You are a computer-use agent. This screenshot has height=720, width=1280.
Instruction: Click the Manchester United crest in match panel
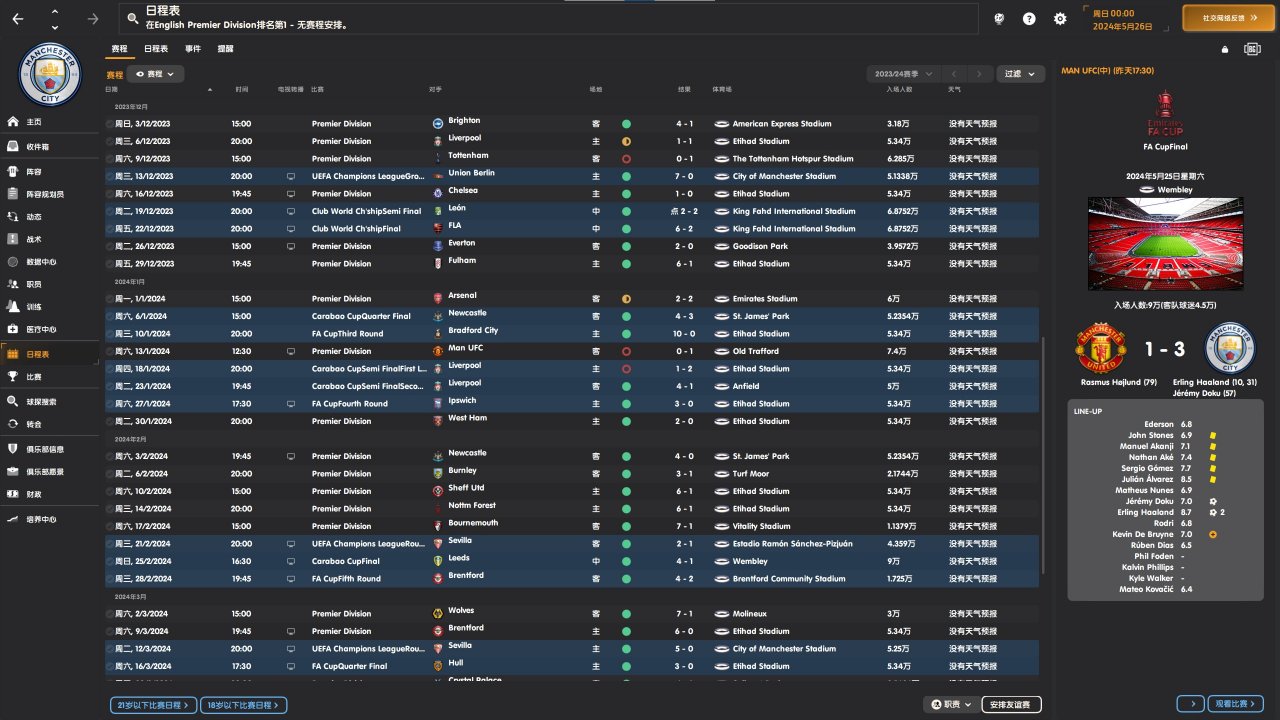coord(1100,348)
